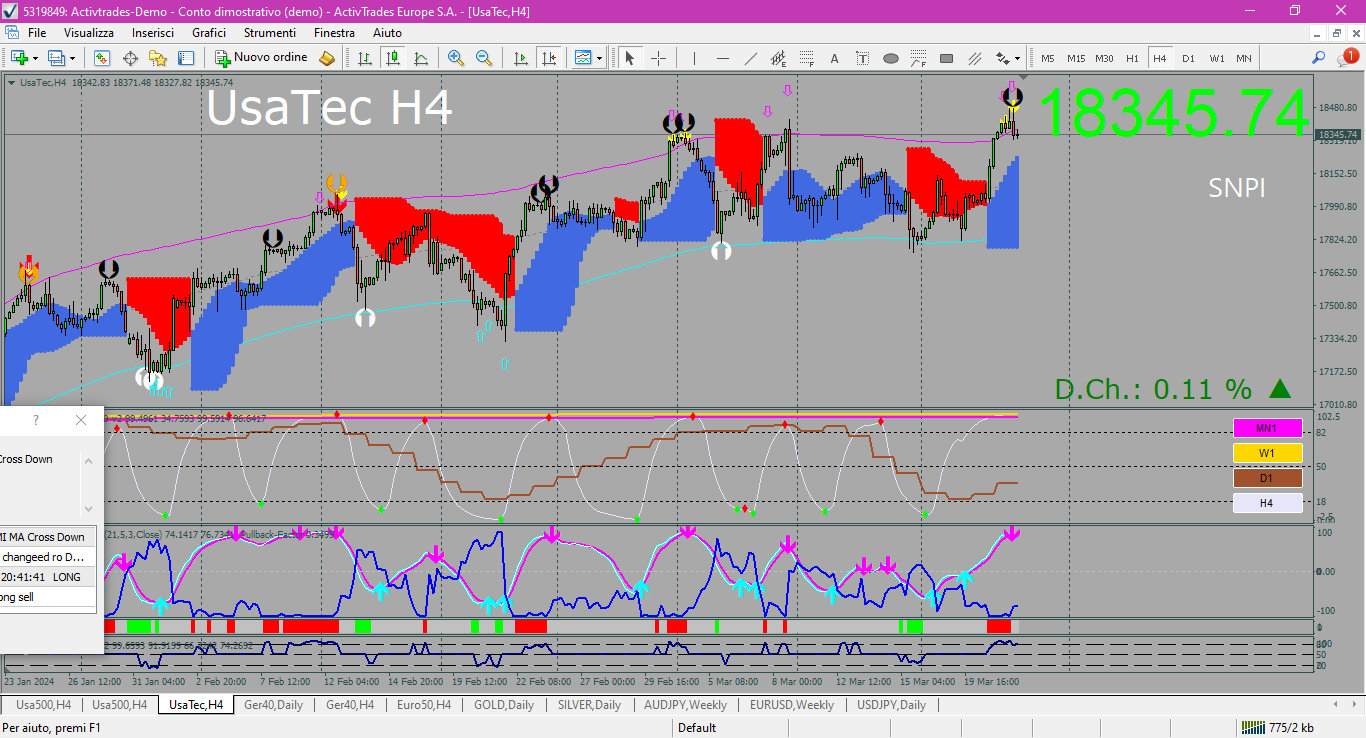Select the equidistant channel tool
This screenshot has width=1366, height=738.
[778, 58]
